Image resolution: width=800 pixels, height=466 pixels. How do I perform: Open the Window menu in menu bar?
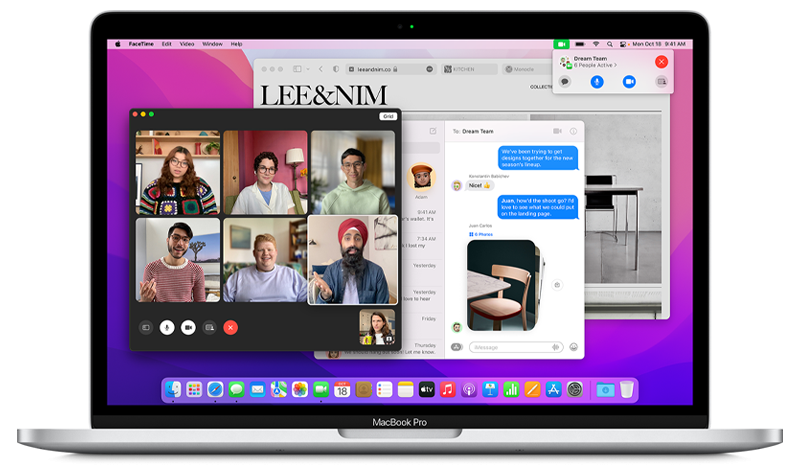point(212,44)
